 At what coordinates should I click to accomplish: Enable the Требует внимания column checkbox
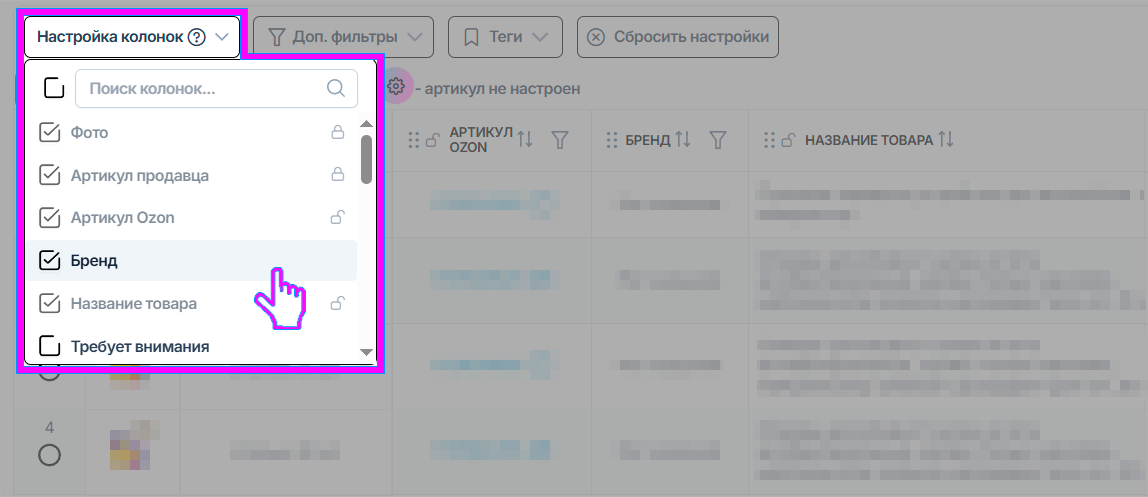(x=49, y=347)
